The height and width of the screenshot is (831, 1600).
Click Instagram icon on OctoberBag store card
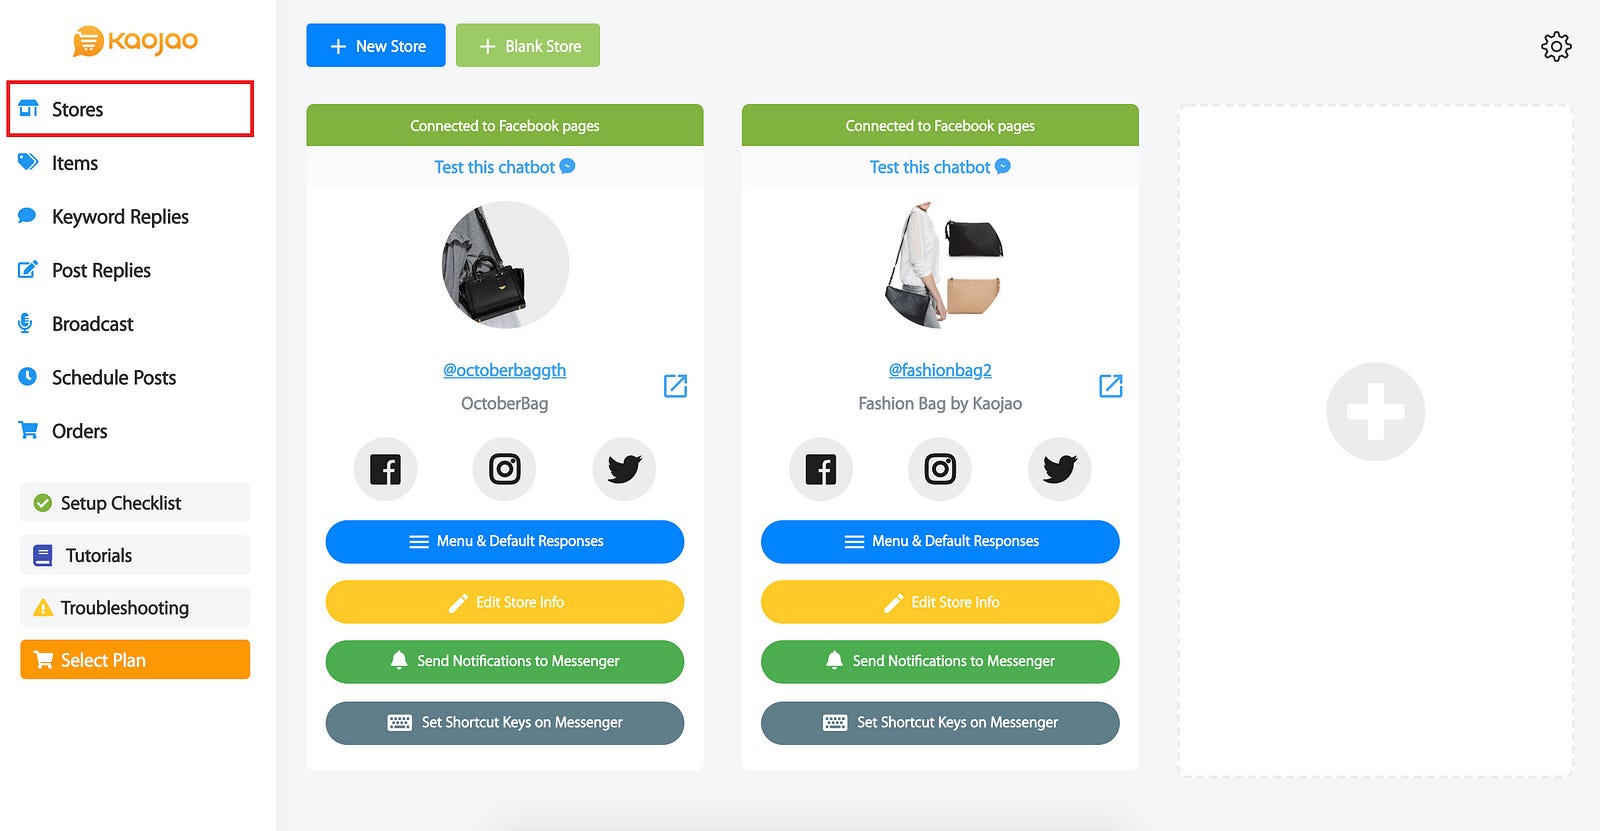click(504, 469)
